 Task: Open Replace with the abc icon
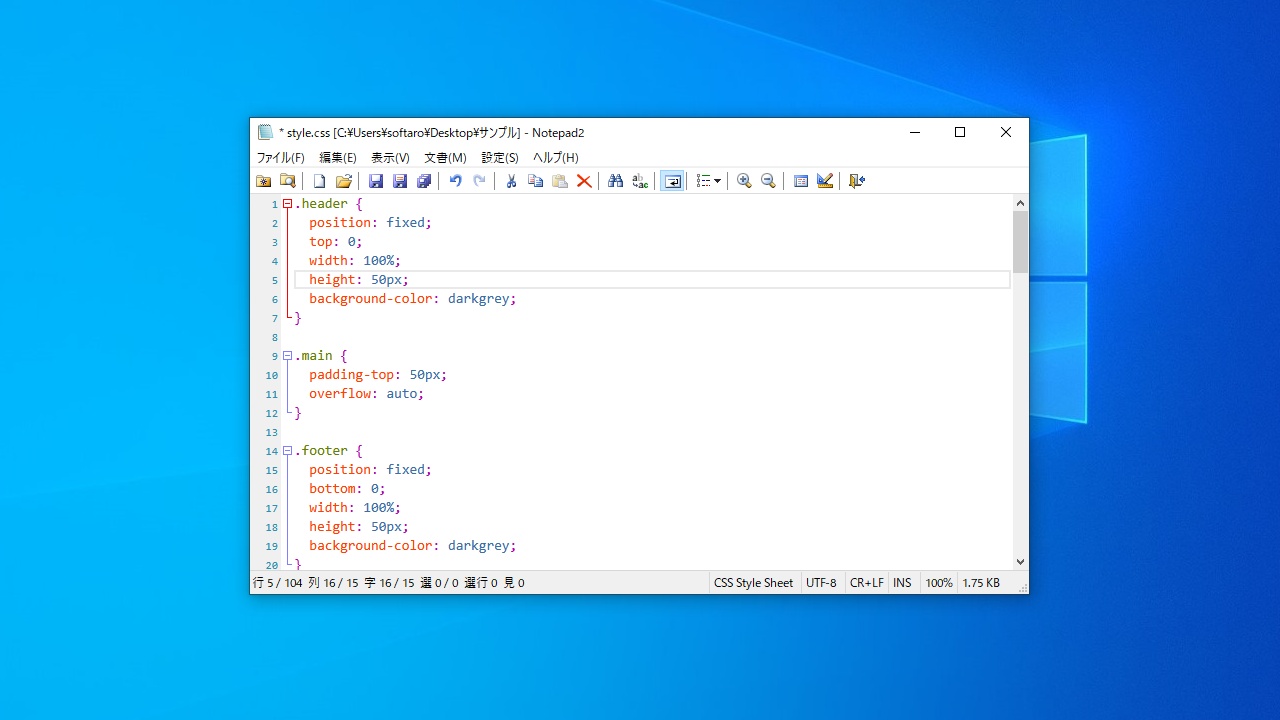click(640, 181)
